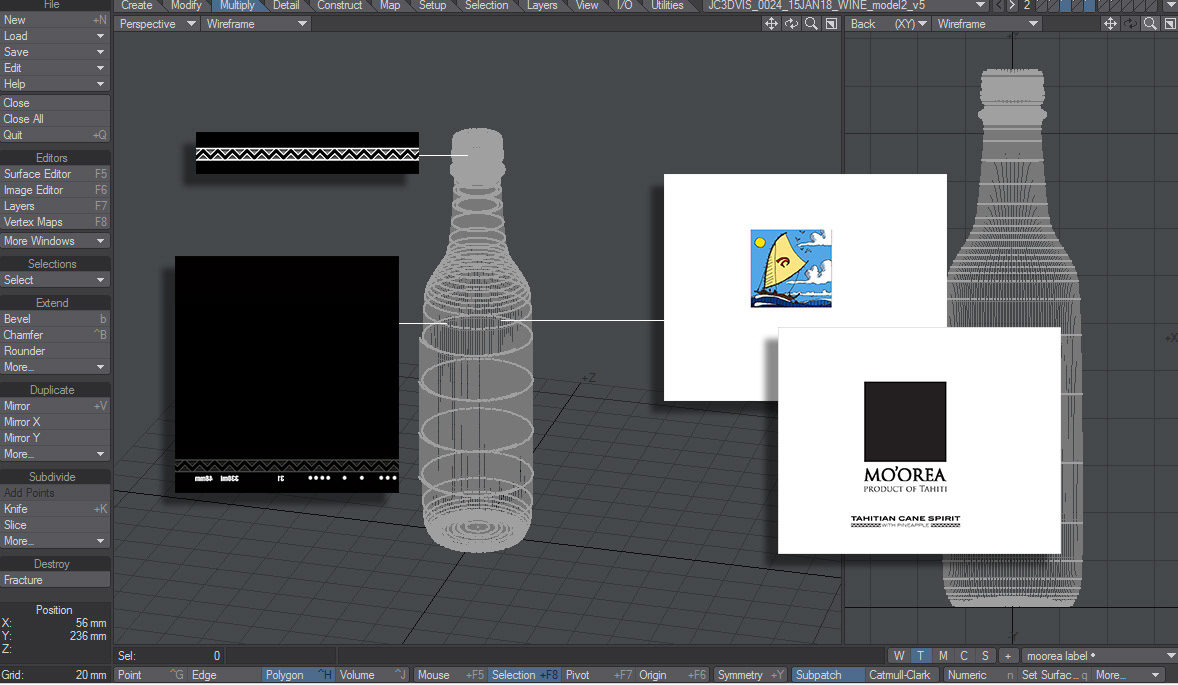Maximize the Perspective viewport with the corner icon
Viewport: 1178px width, 685px height.
832,24
